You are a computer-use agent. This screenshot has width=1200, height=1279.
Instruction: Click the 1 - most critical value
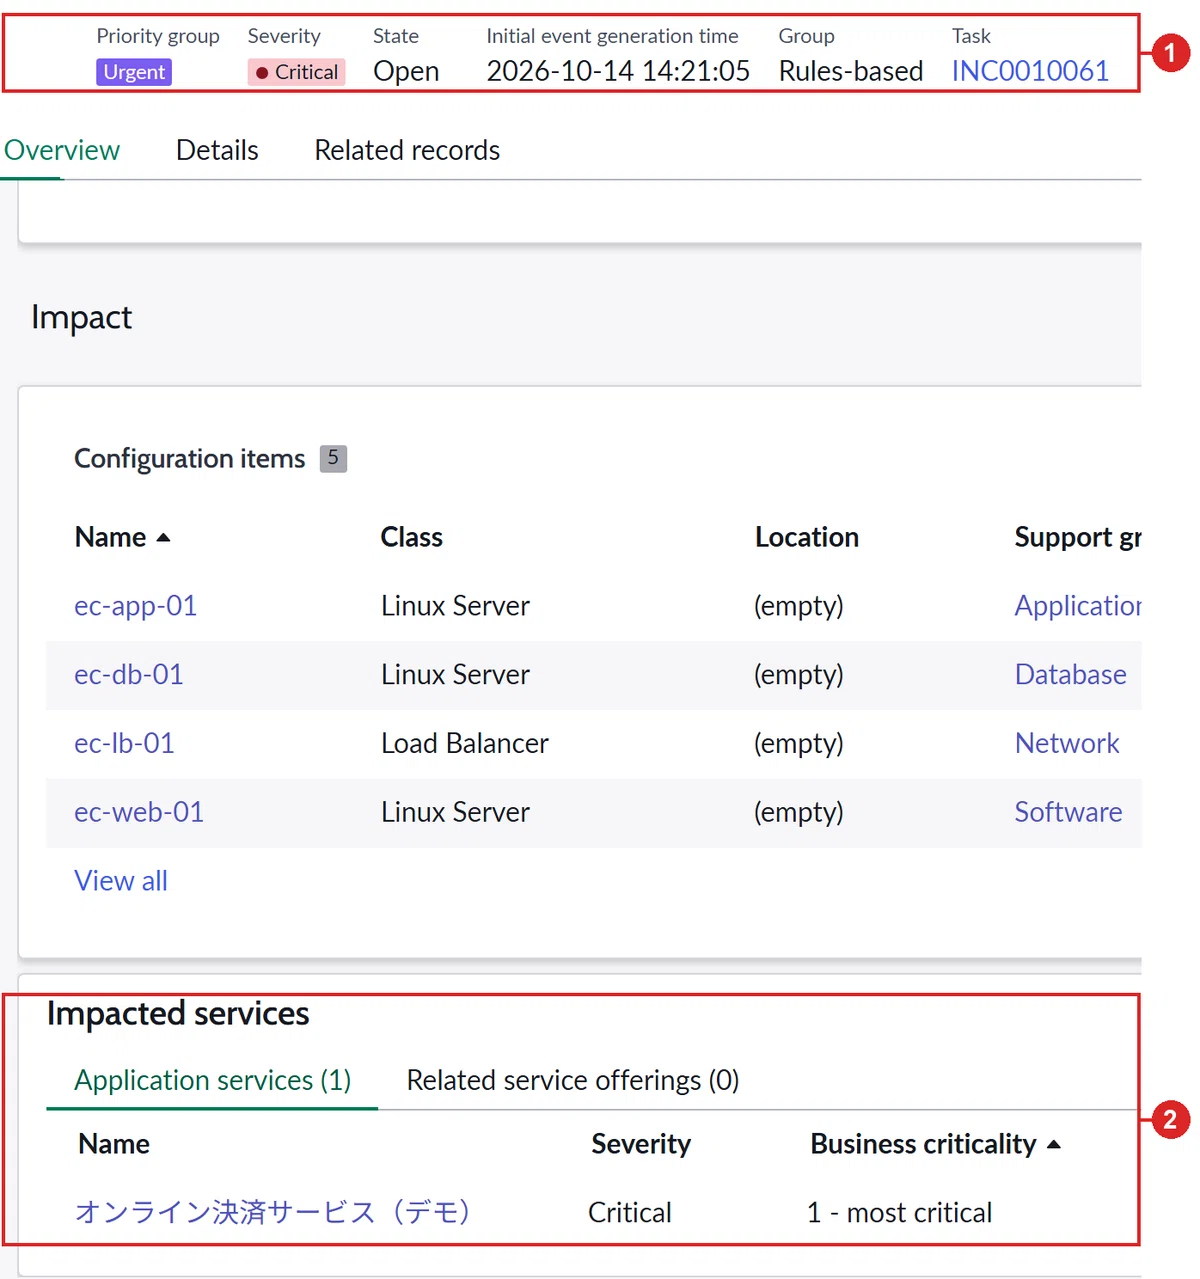[x=899, y=1213]
